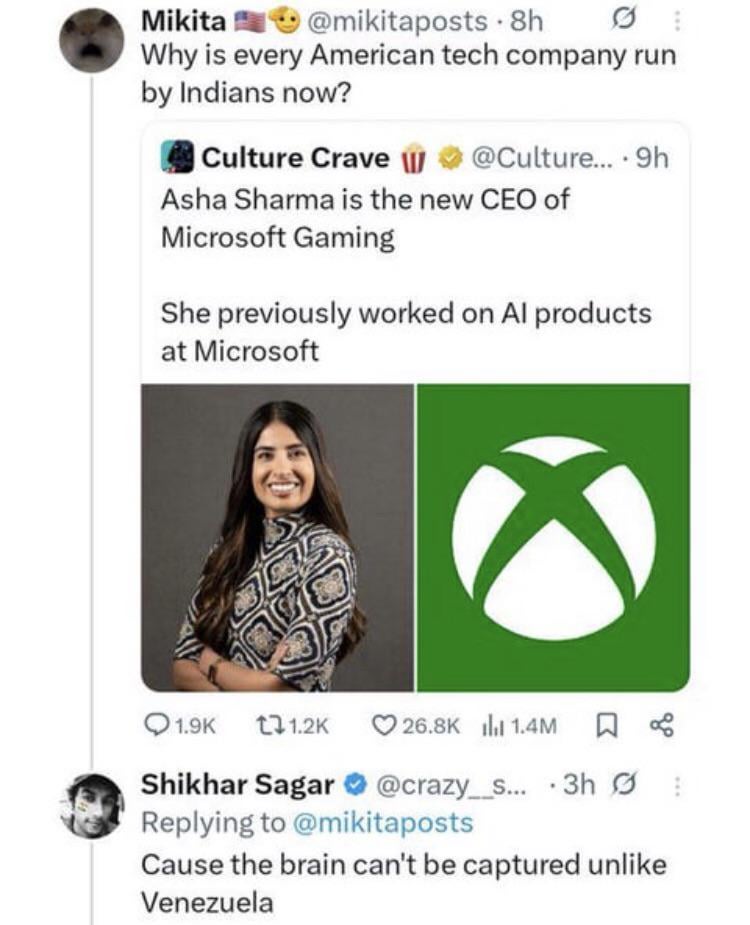Open the Culture Crave account name
This screenshot has height=925, width=750.
pyautogui.click(x=295, y=157)
